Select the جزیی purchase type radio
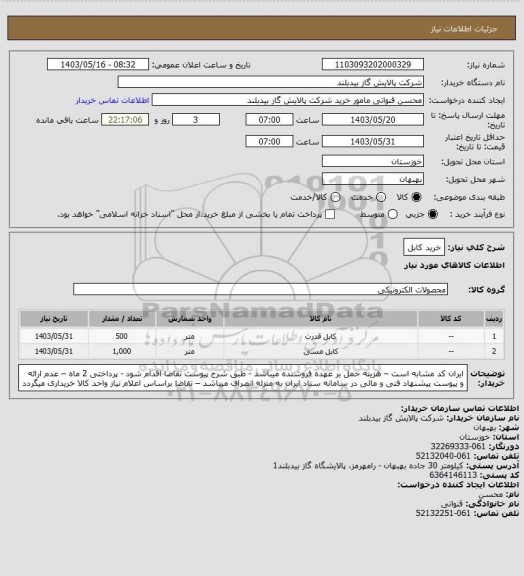Screen dimensions: 524x576 coord(433,214)
